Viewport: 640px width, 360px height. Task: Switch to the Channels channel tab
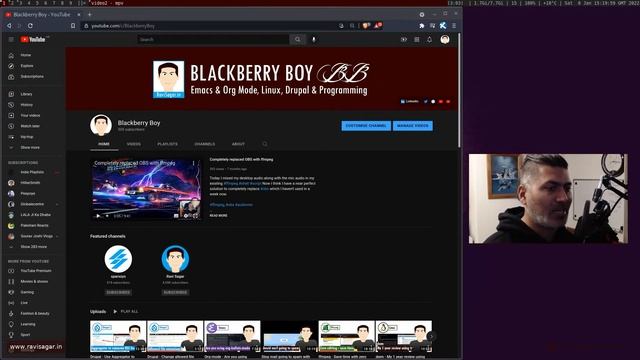204,144
